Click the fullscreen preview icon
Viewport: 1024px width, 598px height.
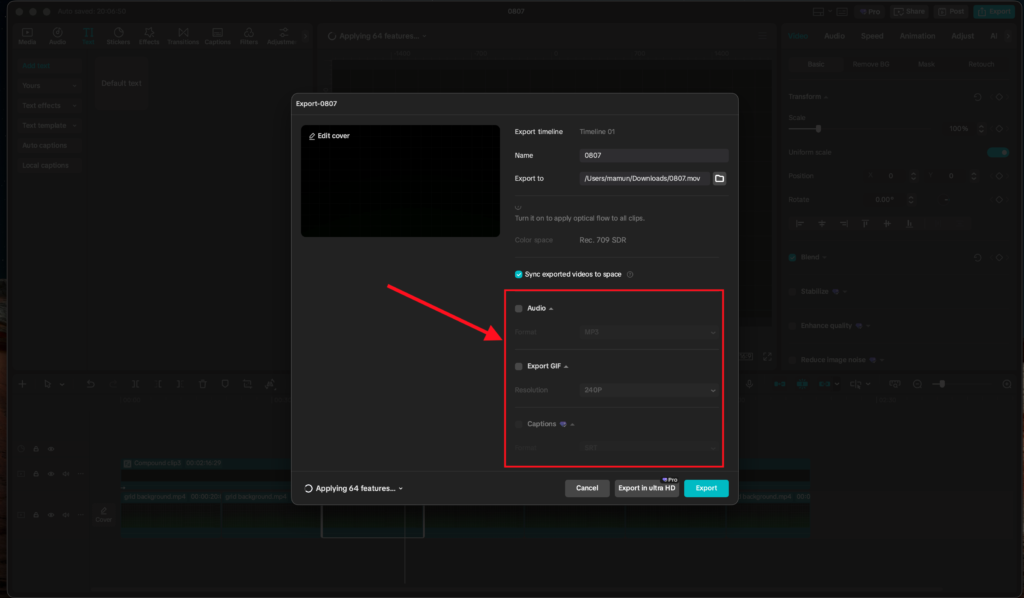click(767, 356)
